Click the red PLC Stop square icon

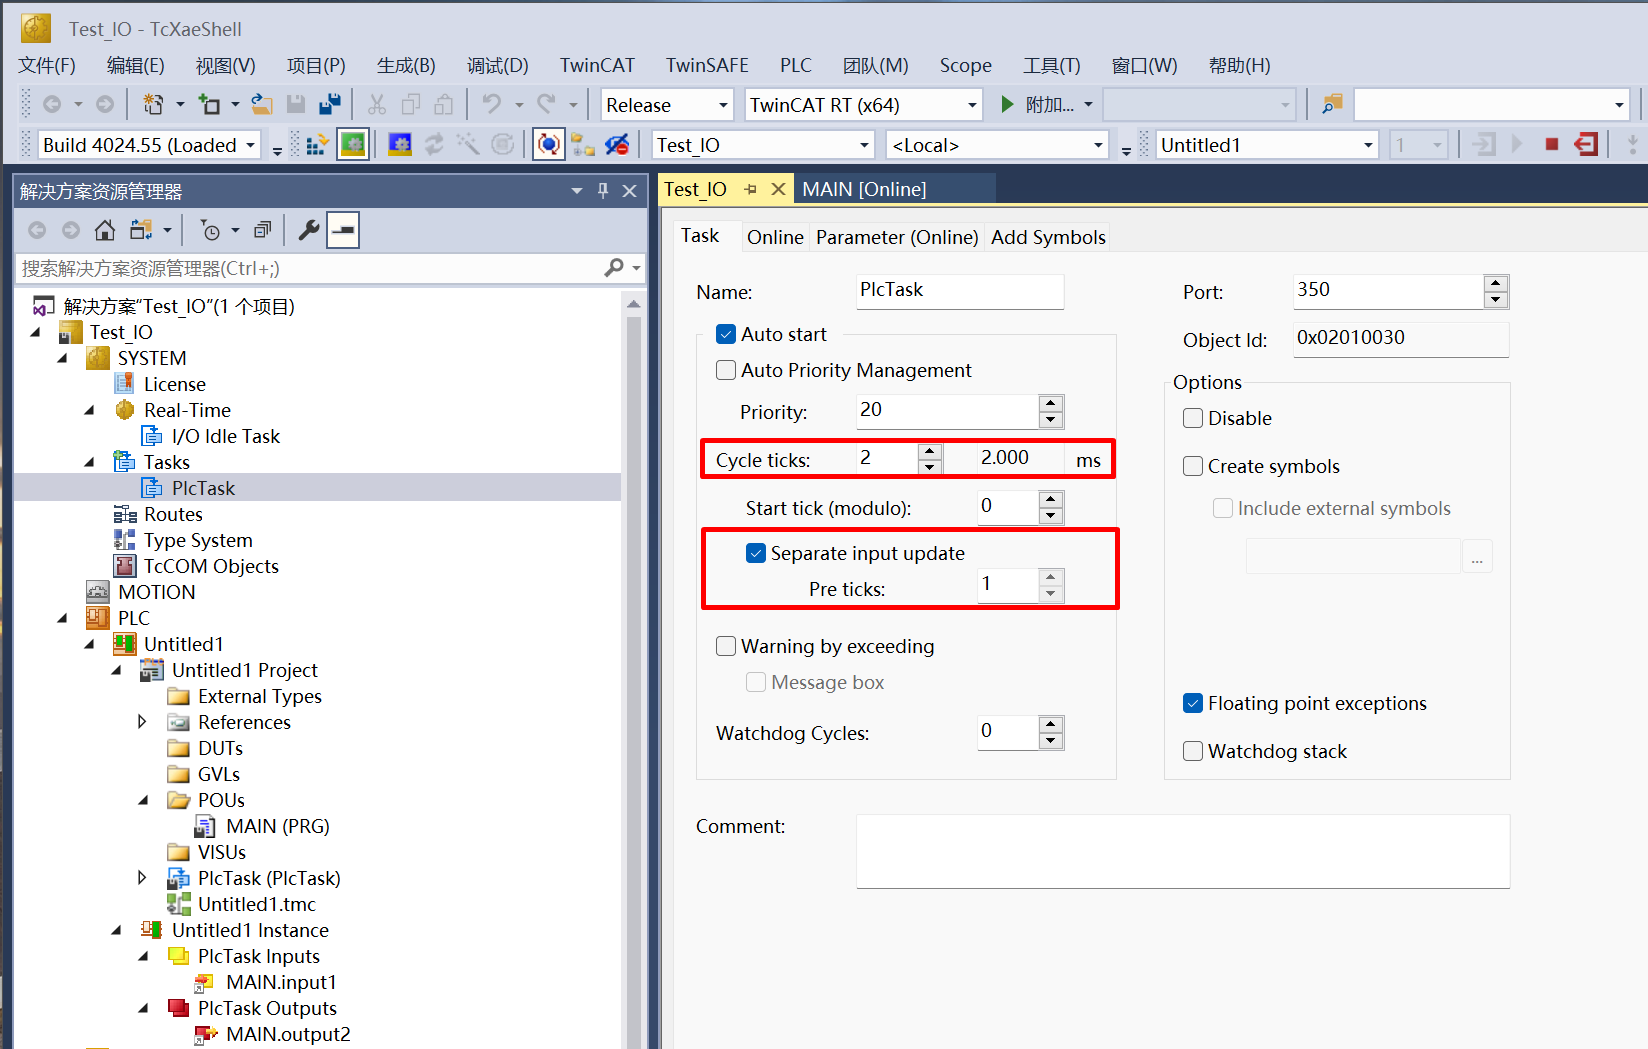pos(1551,145)
